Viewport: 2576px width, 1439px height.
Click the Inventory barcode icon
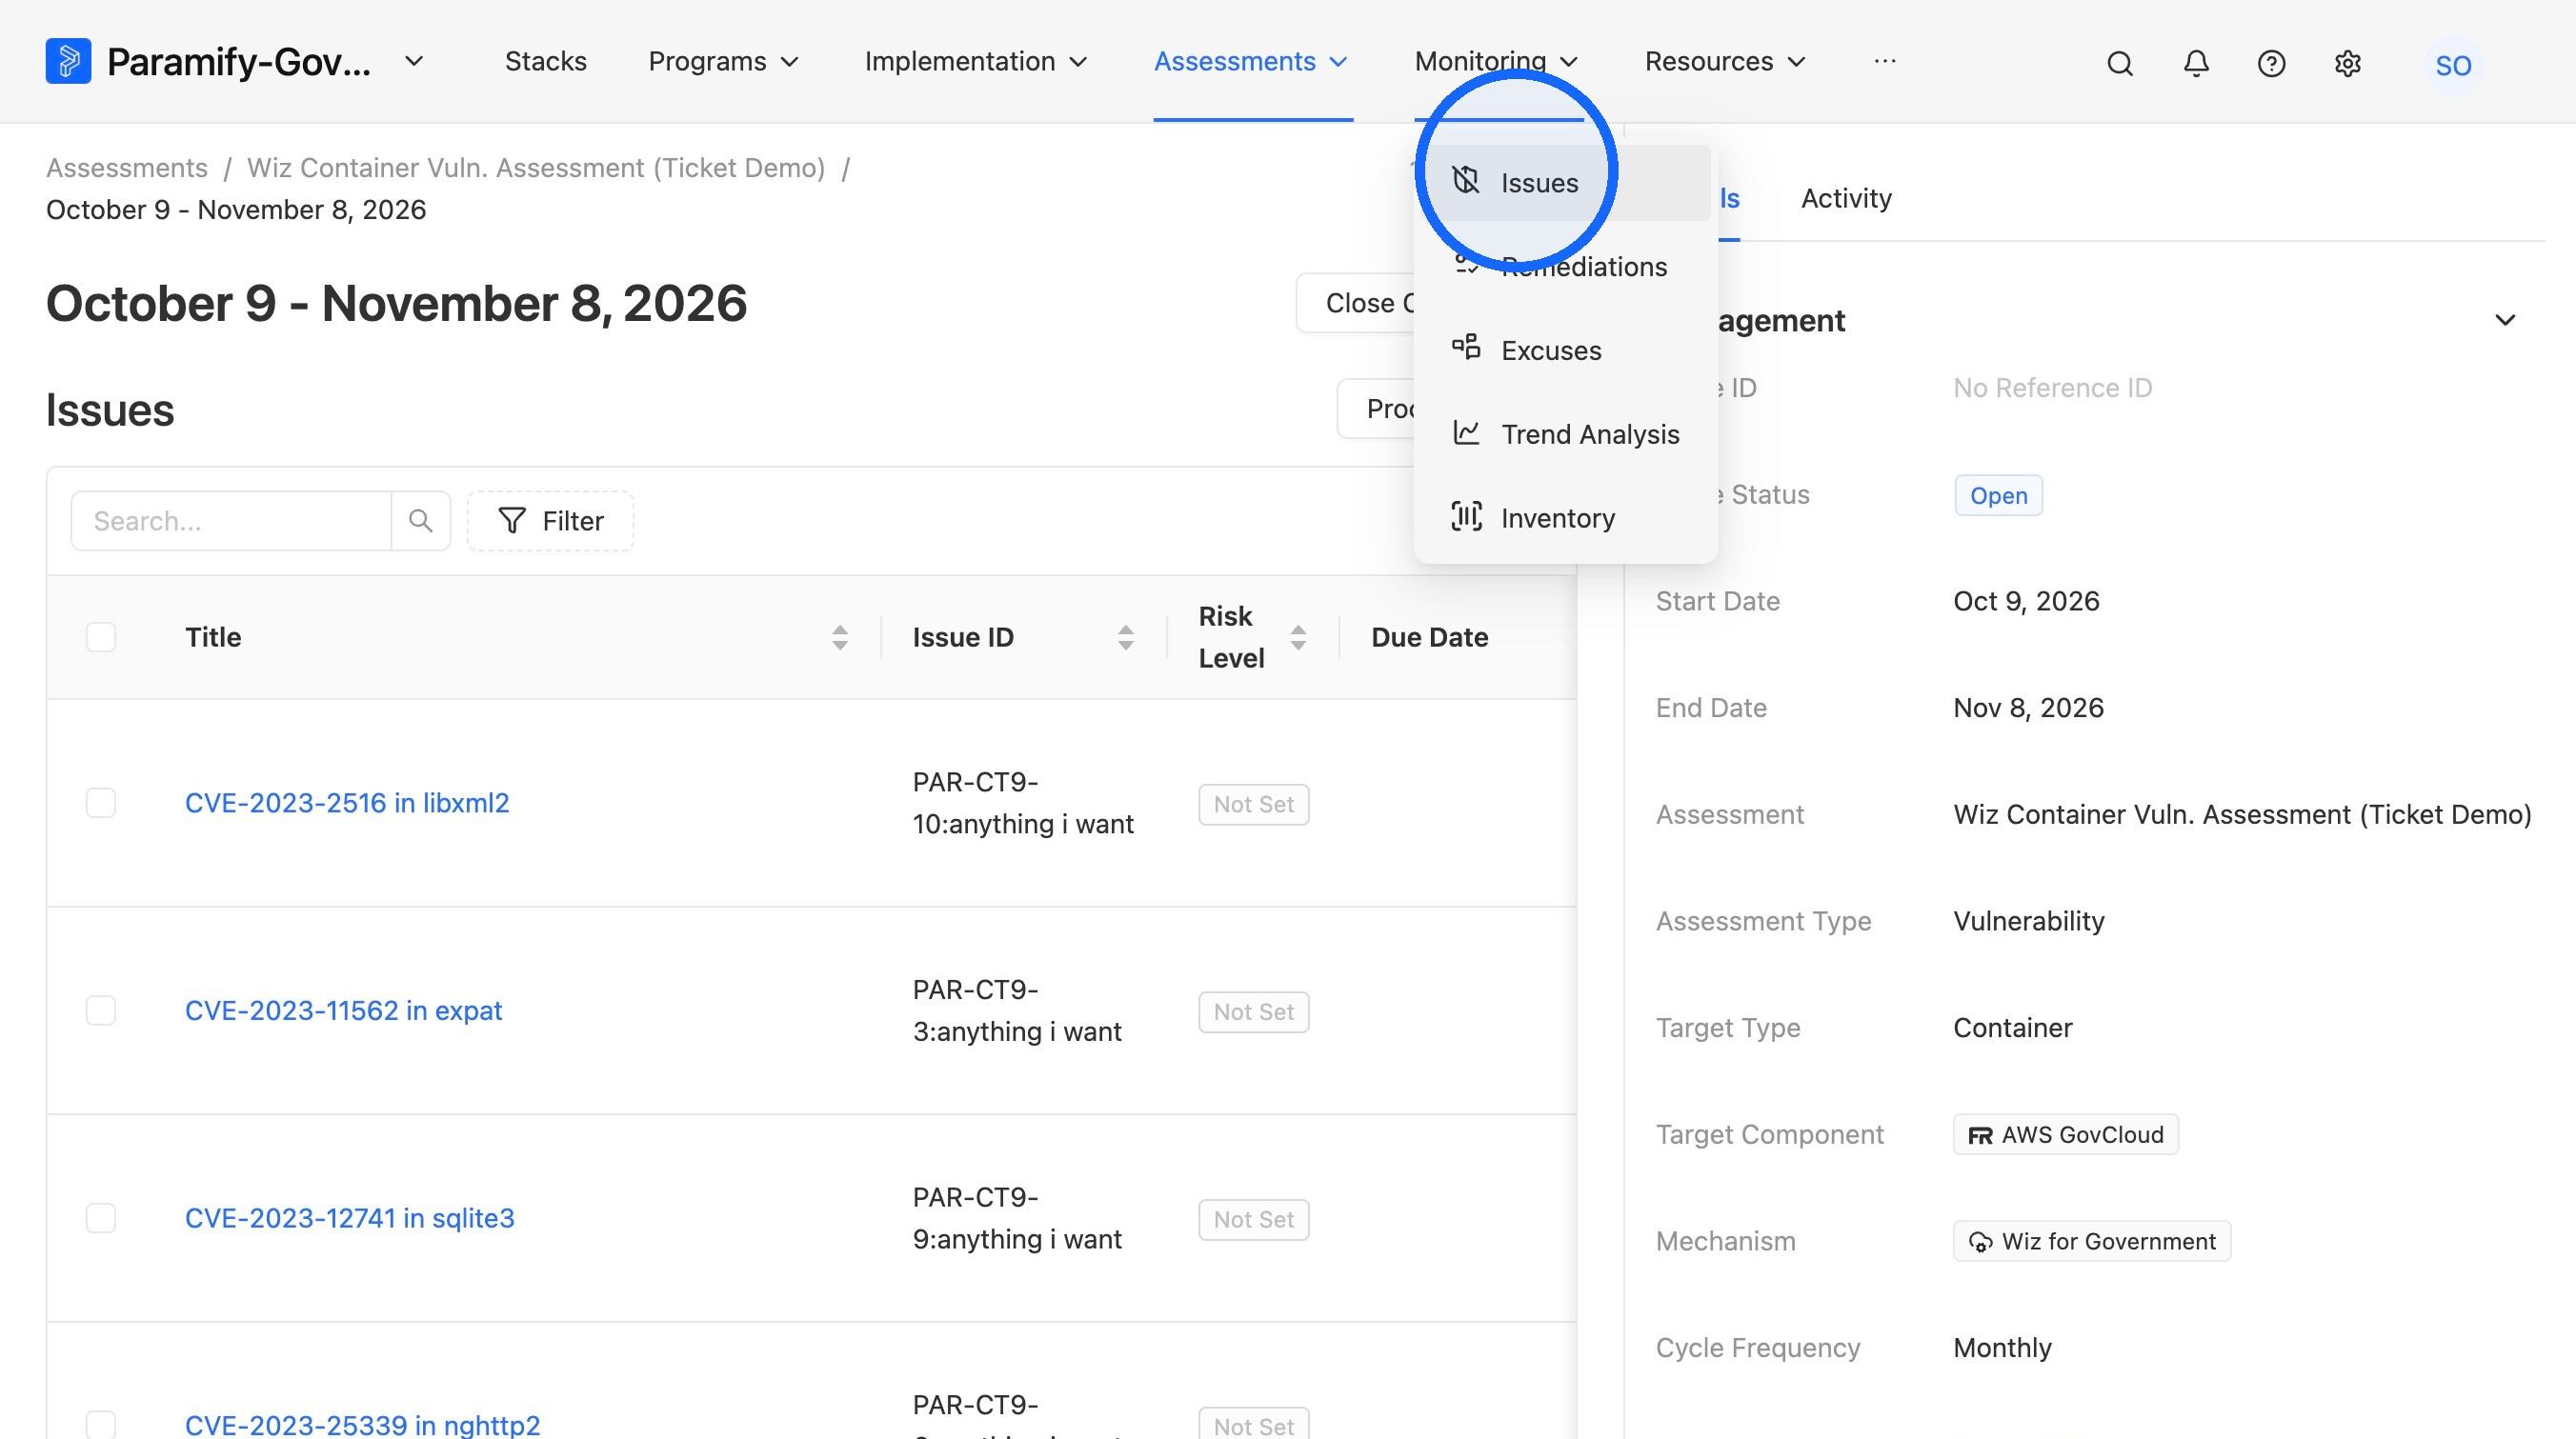coord(1466,516)
